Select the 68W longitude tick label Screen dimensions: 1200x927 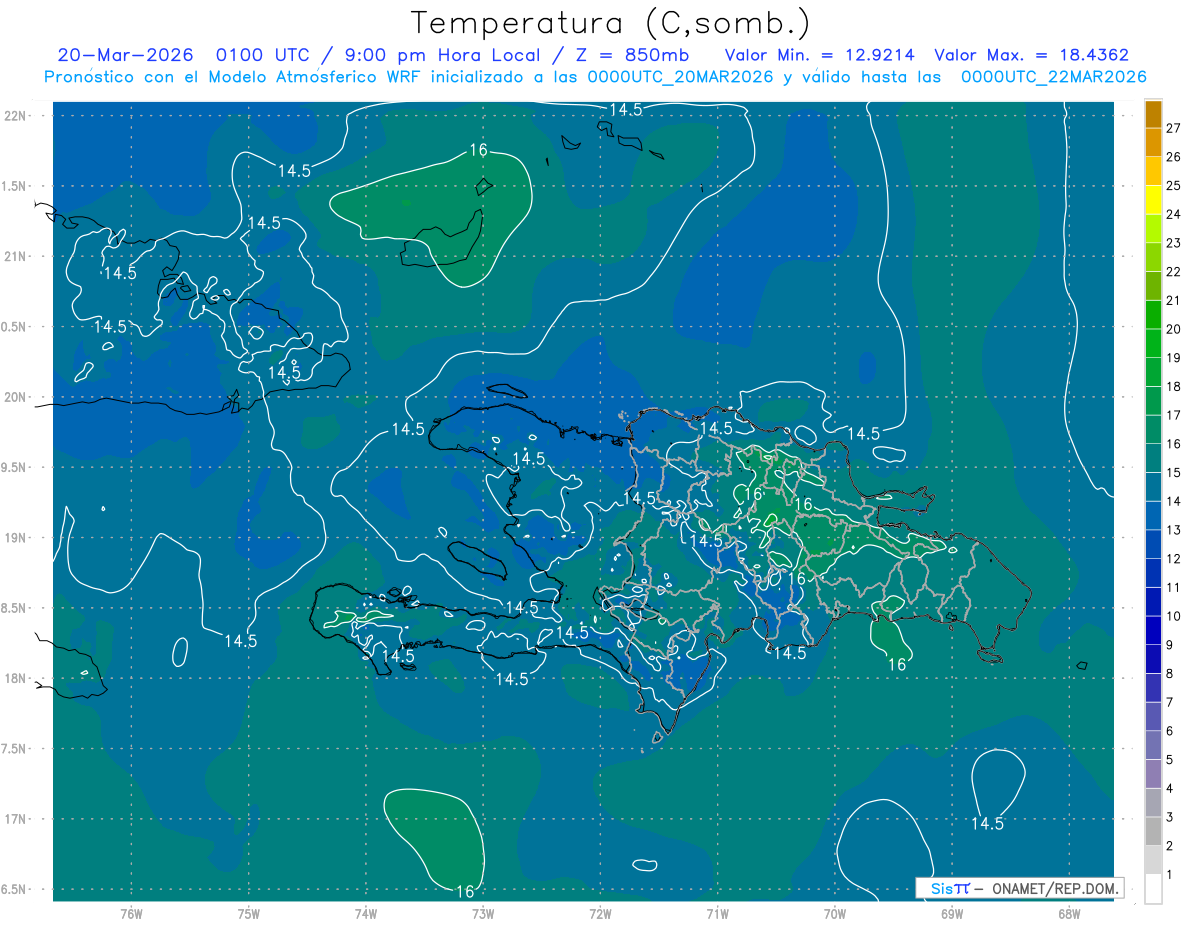[x=1069, y=914]
